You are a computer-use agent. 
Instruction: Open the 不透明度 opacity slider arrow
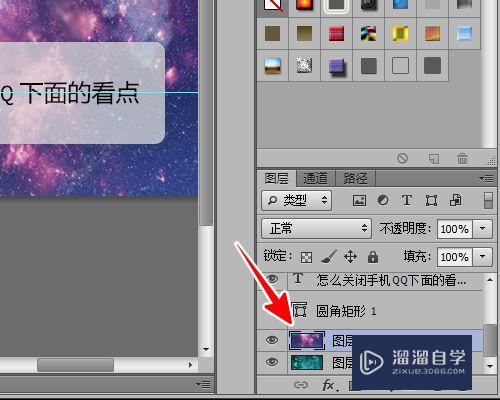(483, 229)
